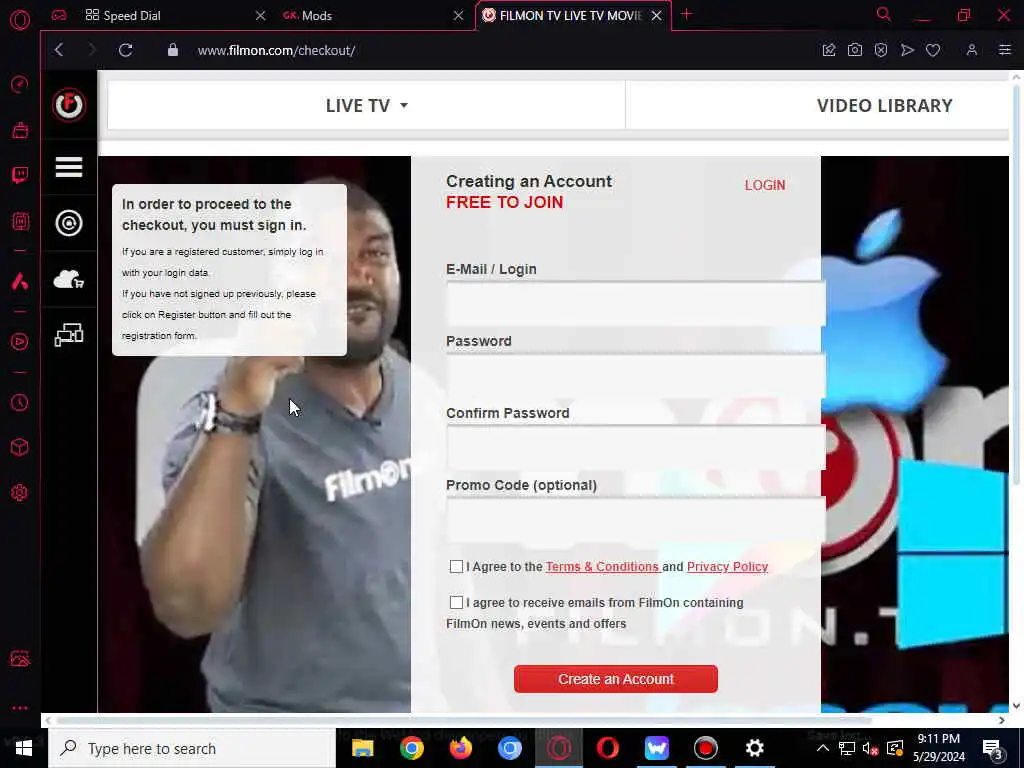Open the GX Cleaner chip icon
The height and width of the screenshot is (768, 1024).
tap(20, 221)
